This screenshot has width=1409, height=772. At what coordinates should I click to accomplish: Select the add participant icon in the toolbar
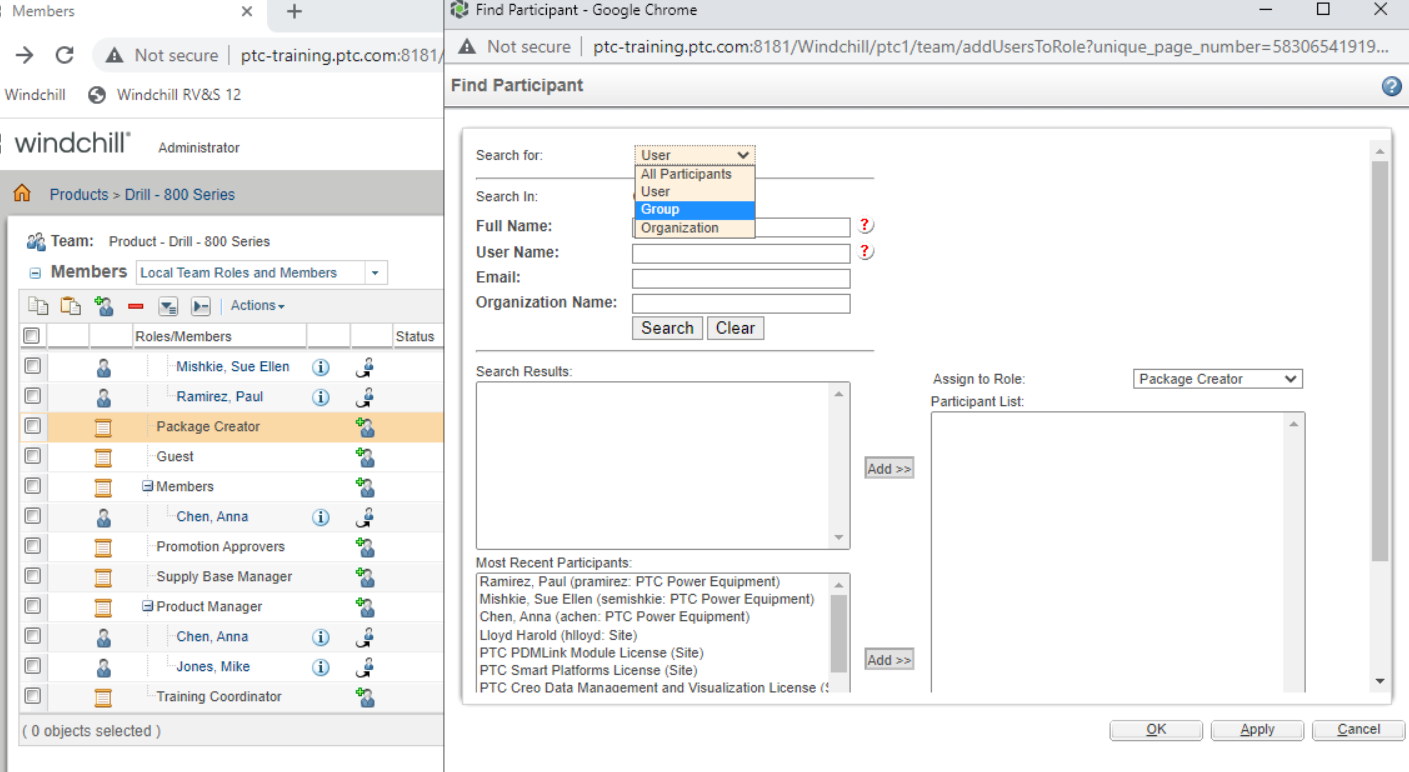[x=104, y=306]
